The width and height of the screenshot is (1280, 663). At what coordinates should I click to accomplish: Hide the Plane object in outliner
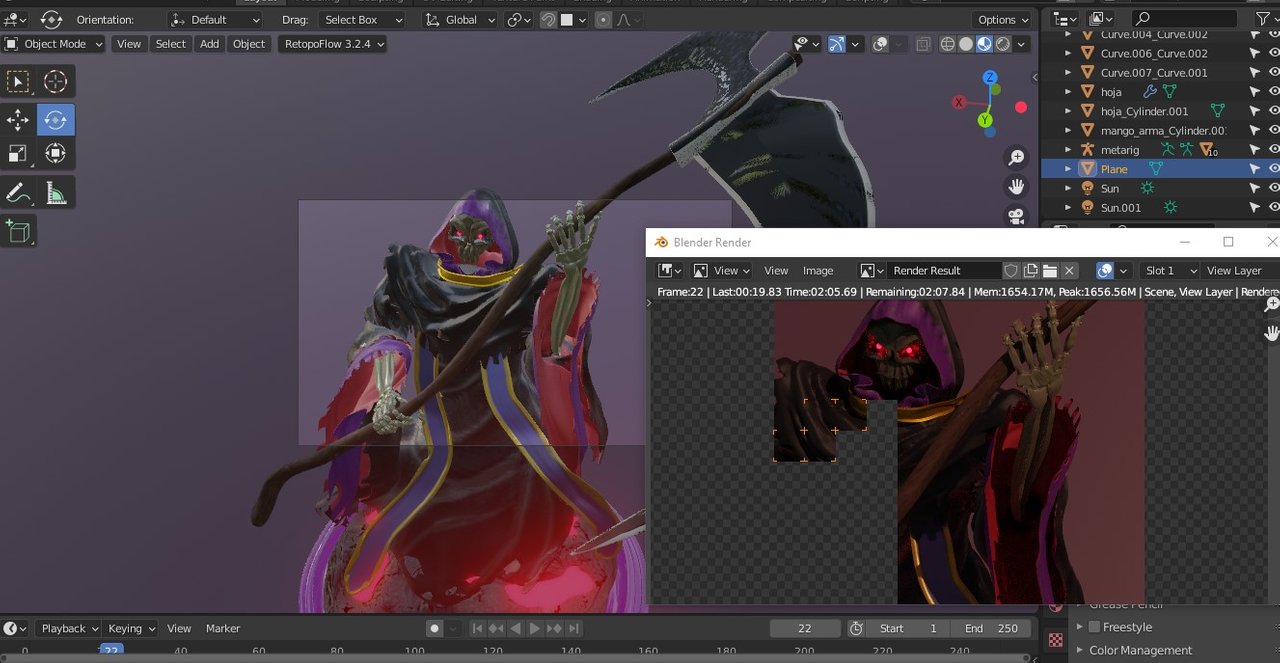1274,169
